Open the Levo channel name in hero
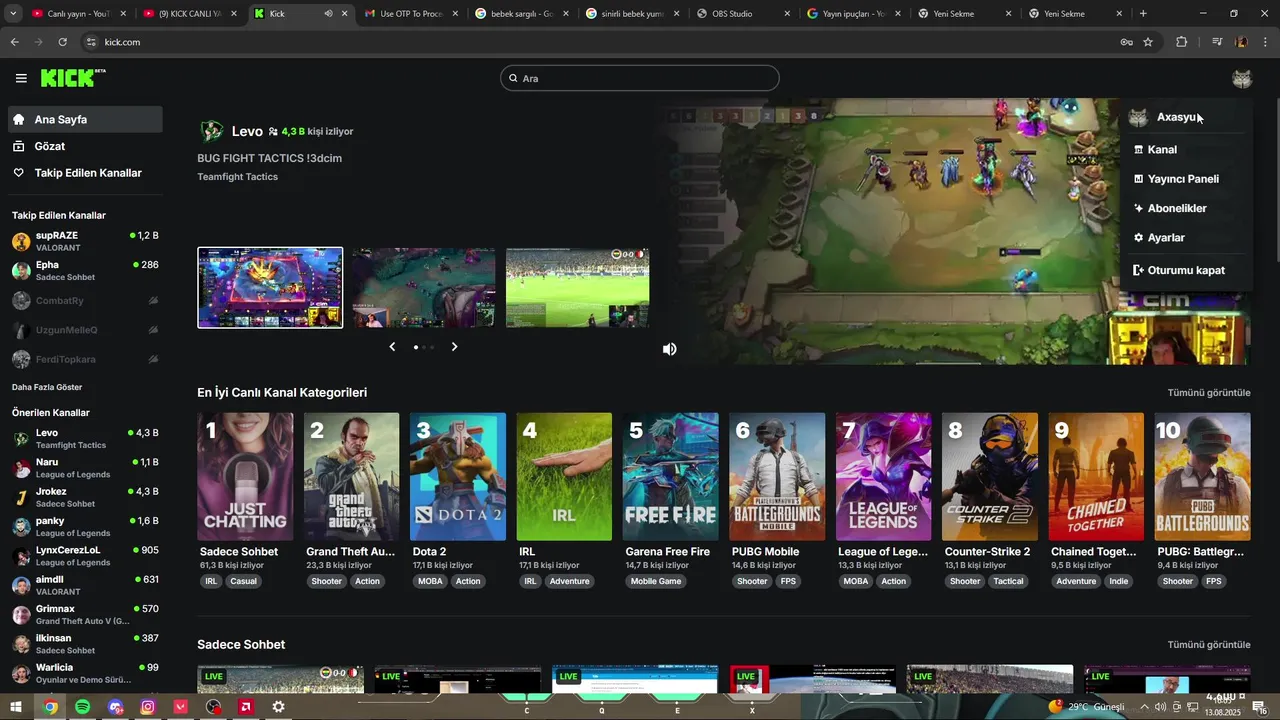This screenshot has height=720, width=1280. pyautogui.click(x=247, y=131)
